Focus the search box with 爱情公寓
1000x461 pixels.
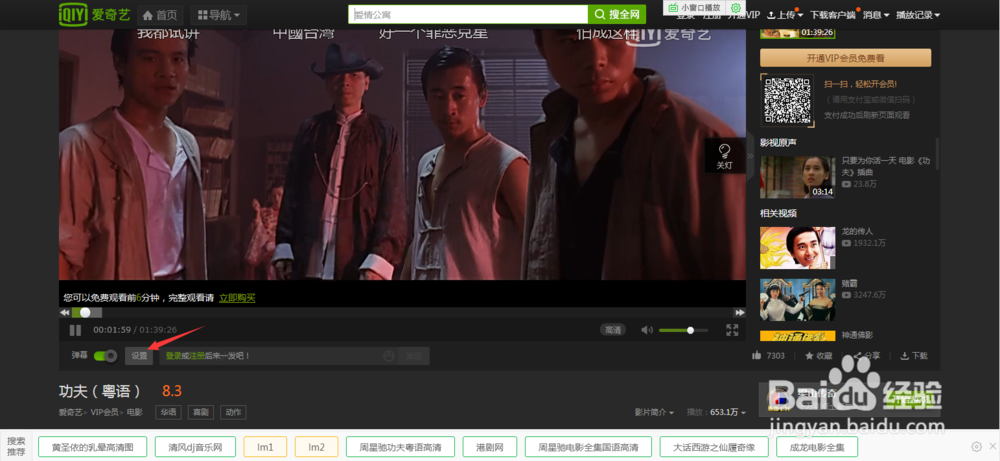point(468,14)
